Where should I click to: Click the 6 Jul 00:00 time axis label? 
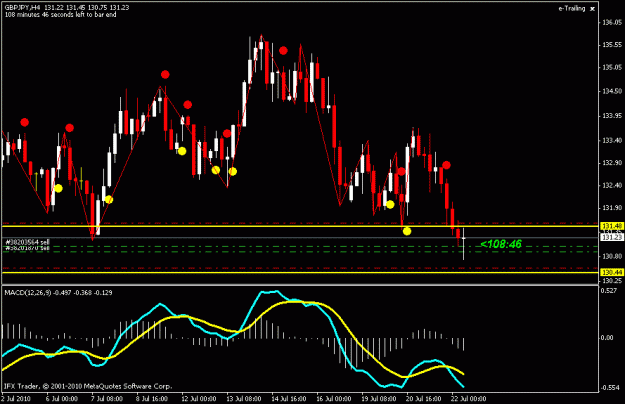click(61, 398)
